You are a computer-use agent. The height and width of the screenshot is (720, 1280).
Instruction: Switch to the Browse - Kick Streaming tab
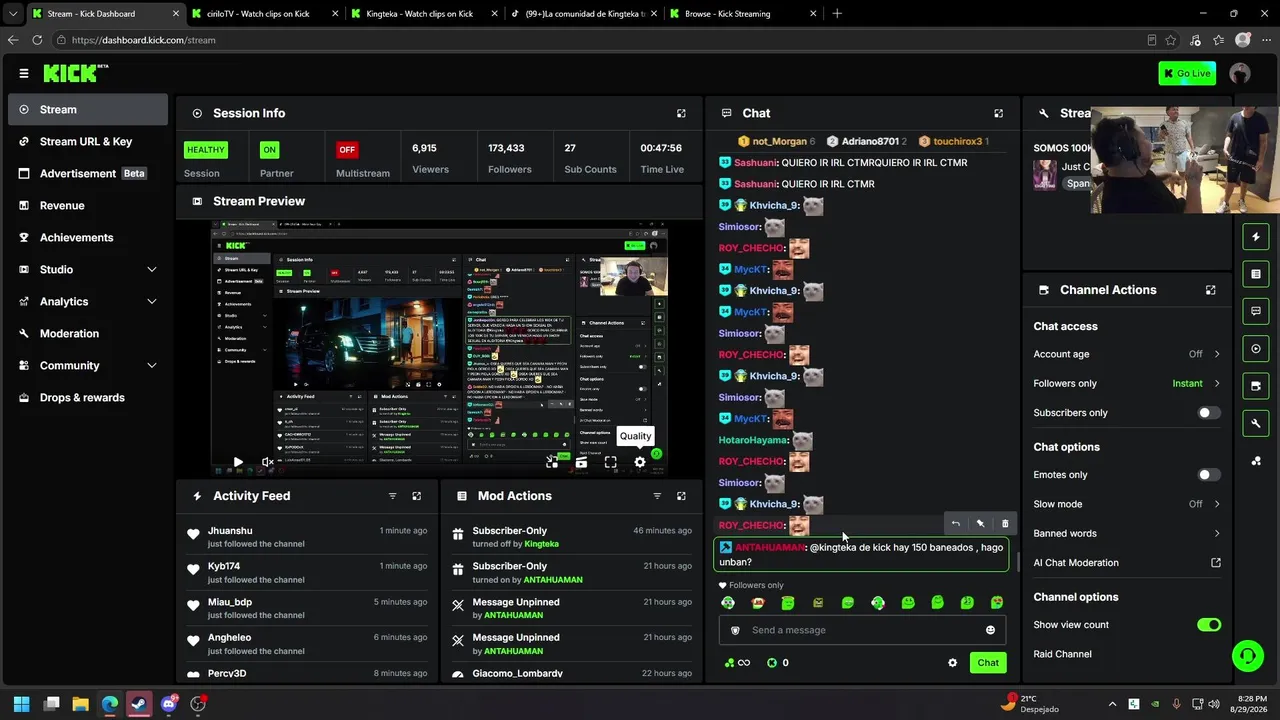(x=741, y=14)
